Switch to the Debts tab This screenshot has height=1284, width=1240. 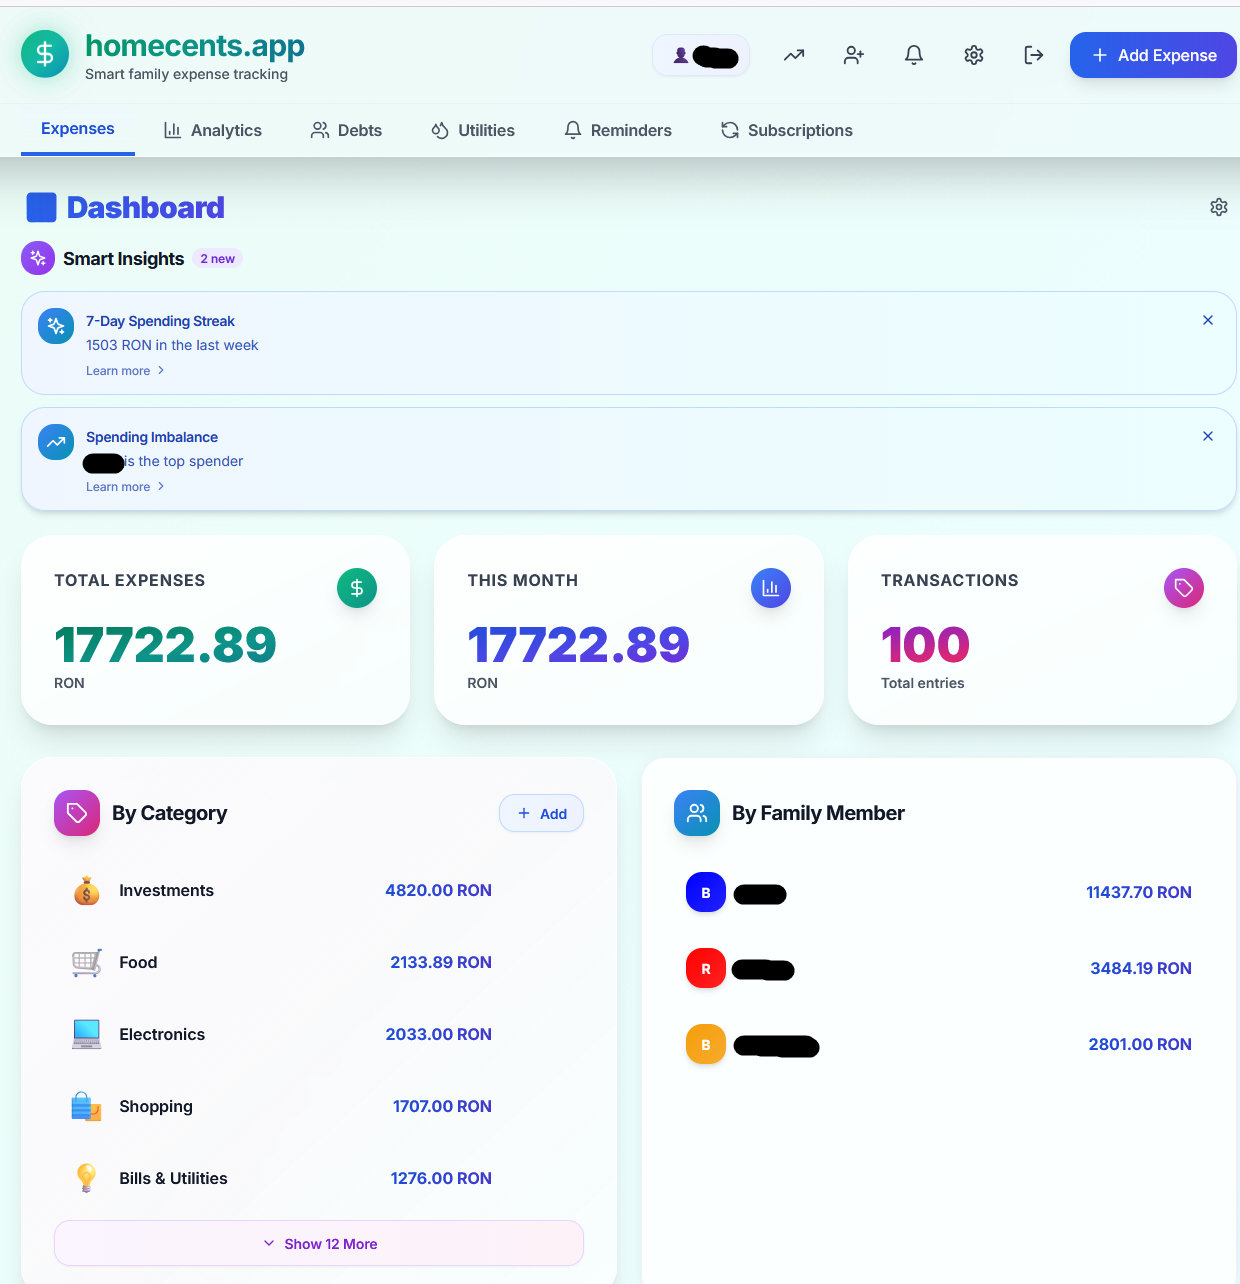pyautogui.click(x=346, y=130)
